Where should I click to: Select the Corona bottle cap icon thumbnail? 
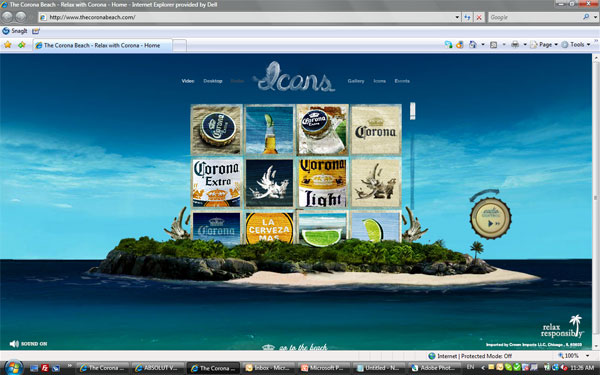click(217, 130)
